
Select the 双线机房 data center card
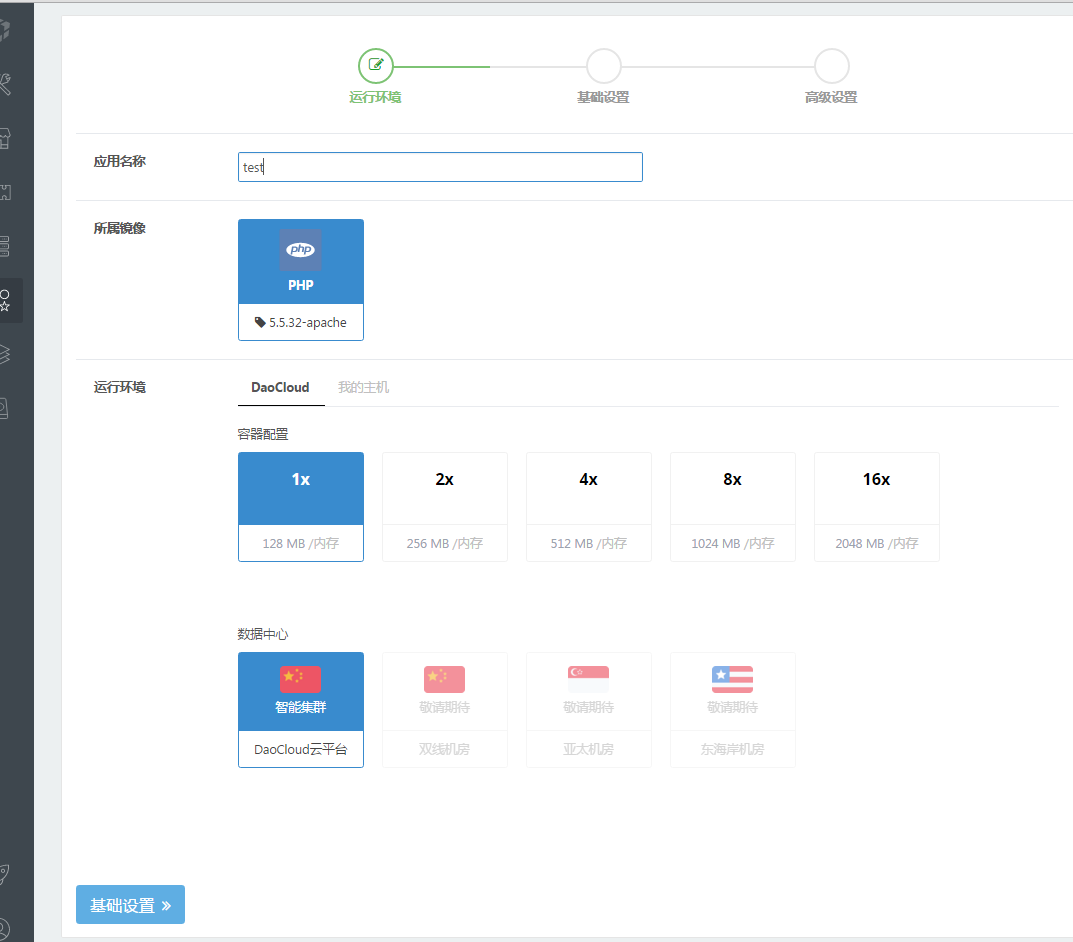tap(445, 710)
